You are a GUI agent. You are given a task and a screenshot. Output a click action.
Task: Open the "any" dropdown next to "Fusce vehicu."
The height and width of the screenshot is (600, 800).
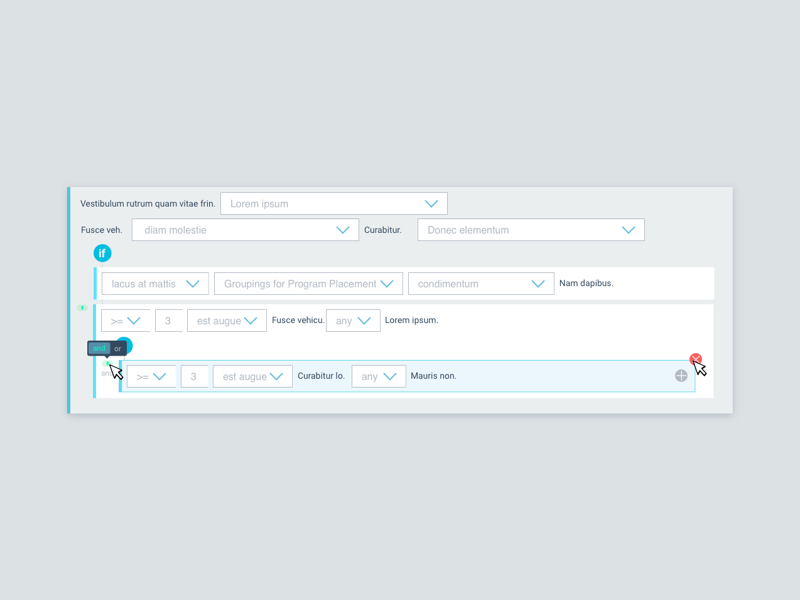[352, 320]
